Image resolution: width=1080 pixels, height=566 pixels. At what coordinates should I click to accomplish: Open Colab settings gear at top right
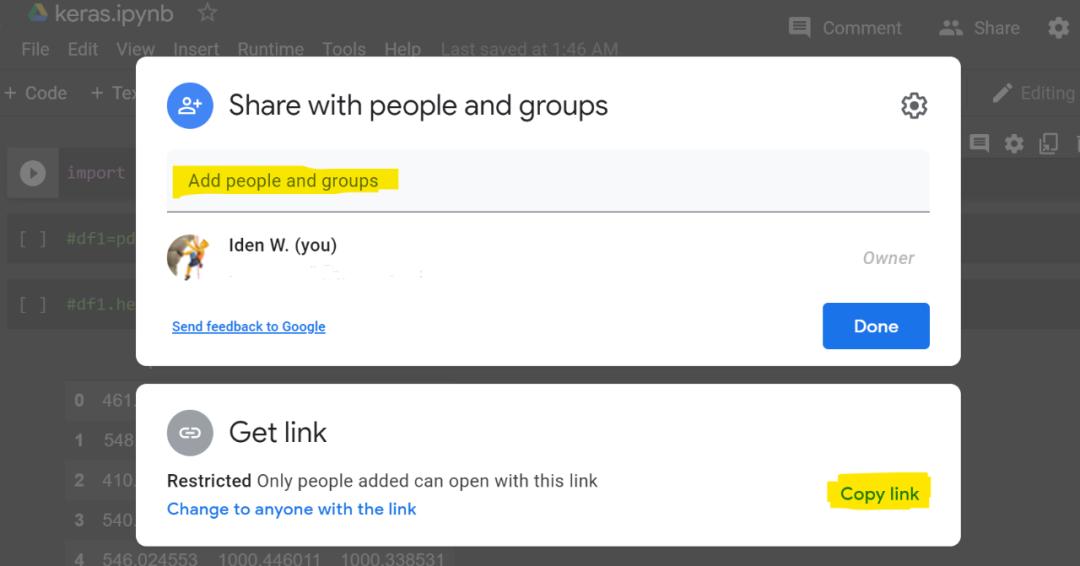1059,28
